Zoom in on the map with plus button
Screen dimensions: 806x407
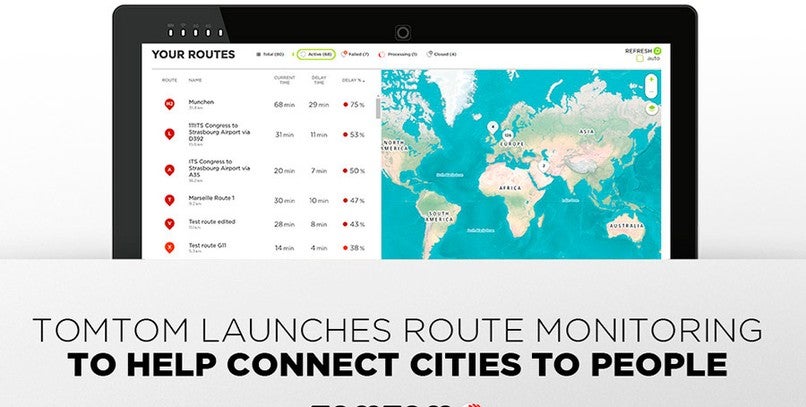651,80
